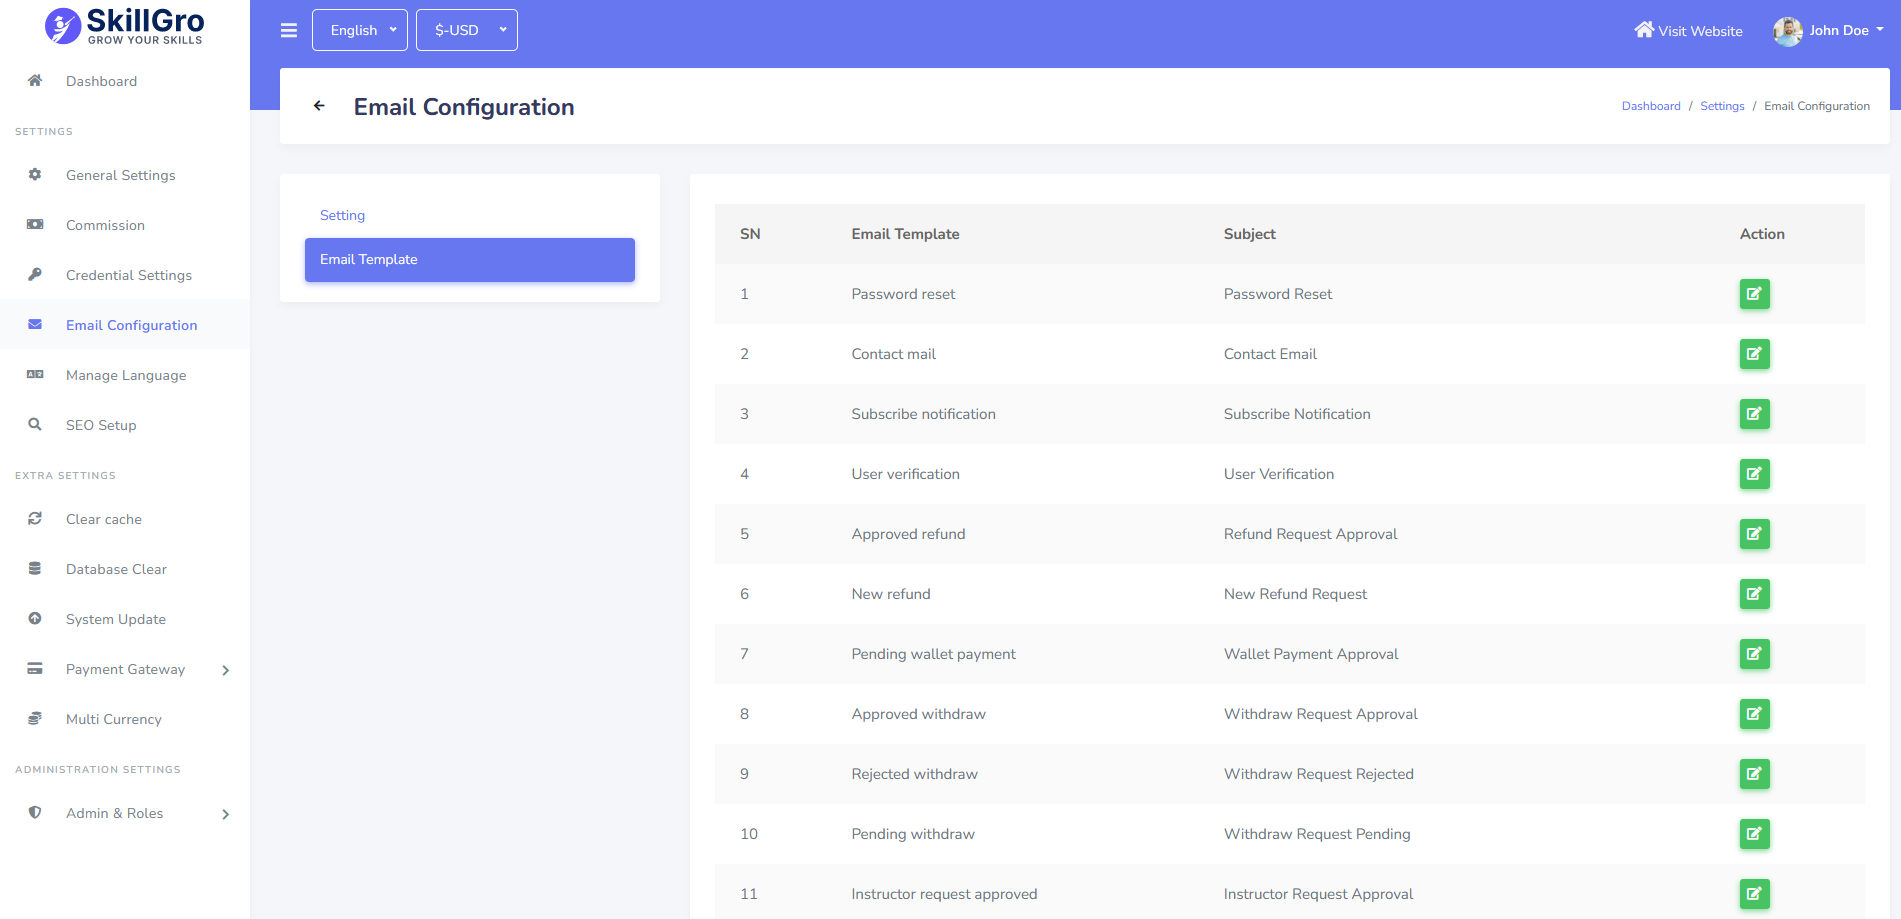Select Database Clear in sidebar
Image resolution: width=1901 pixels, height=919 pixels.
[x=116, y=569]
